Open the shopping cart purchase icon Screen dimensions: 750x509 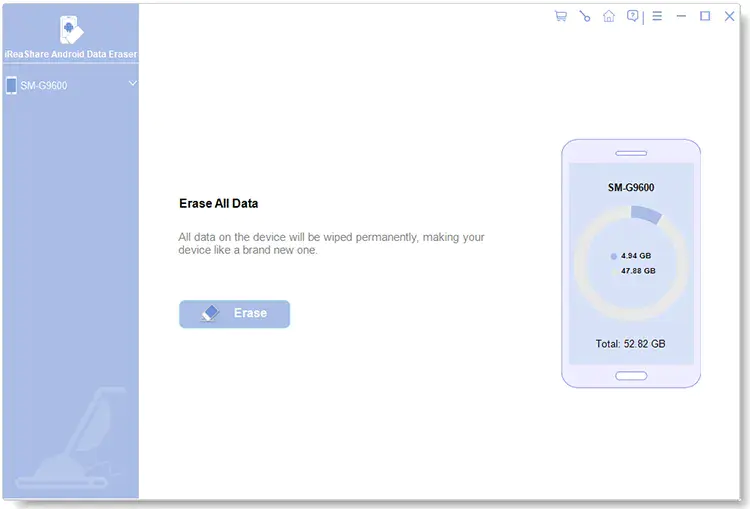tap(561, 16)
